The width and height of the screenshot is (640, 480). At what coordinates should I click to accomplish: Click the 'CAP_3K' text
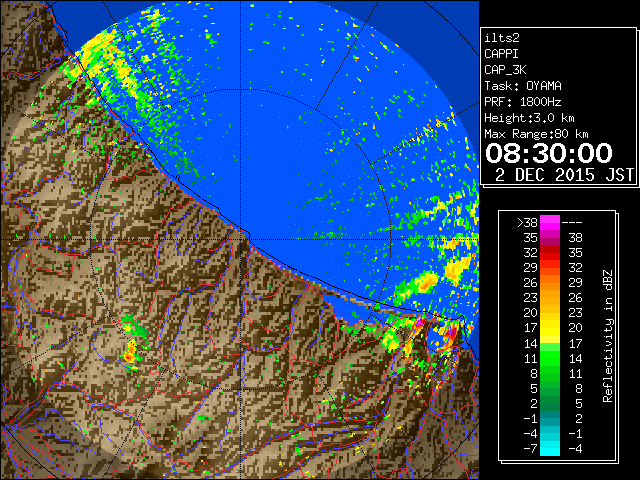[x=505, y=70]
